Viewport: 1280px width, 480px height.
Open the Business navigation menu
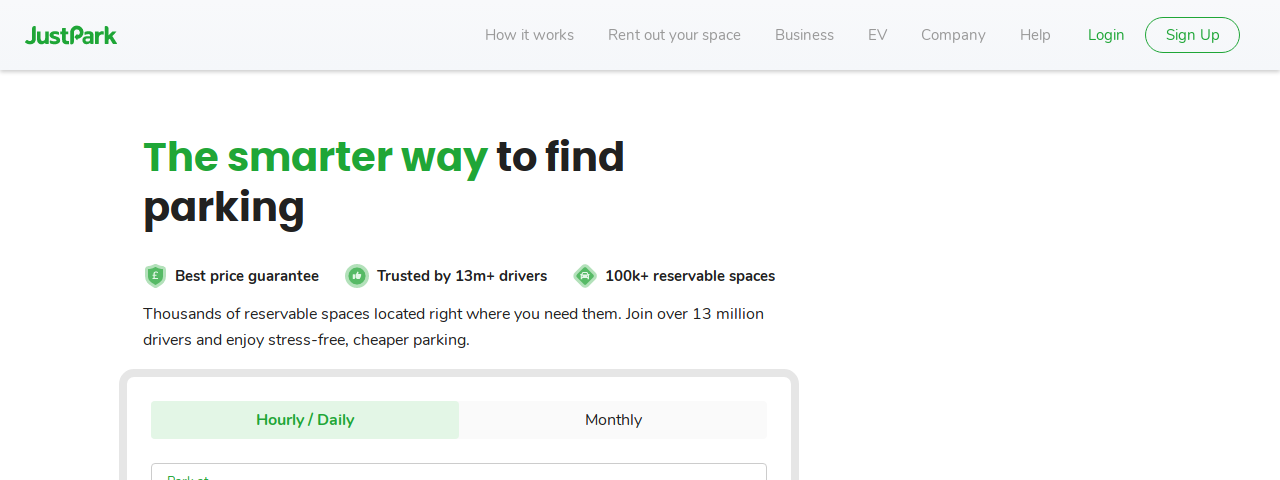pos(804,35)
